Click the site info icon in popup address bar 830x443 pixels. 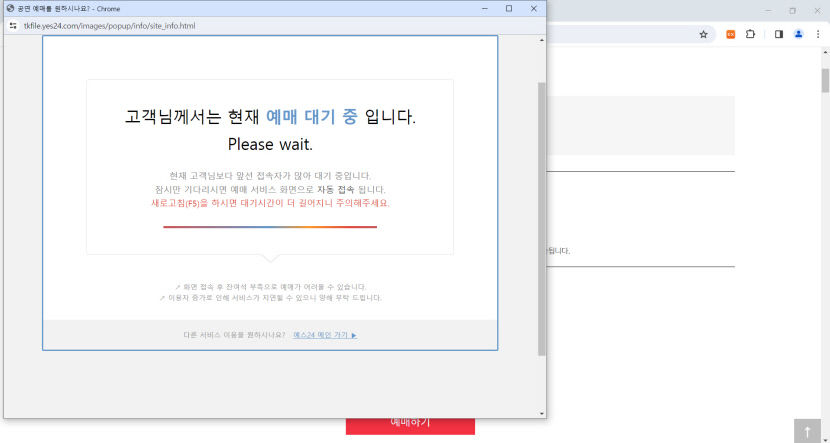click(x=13, y=24)
